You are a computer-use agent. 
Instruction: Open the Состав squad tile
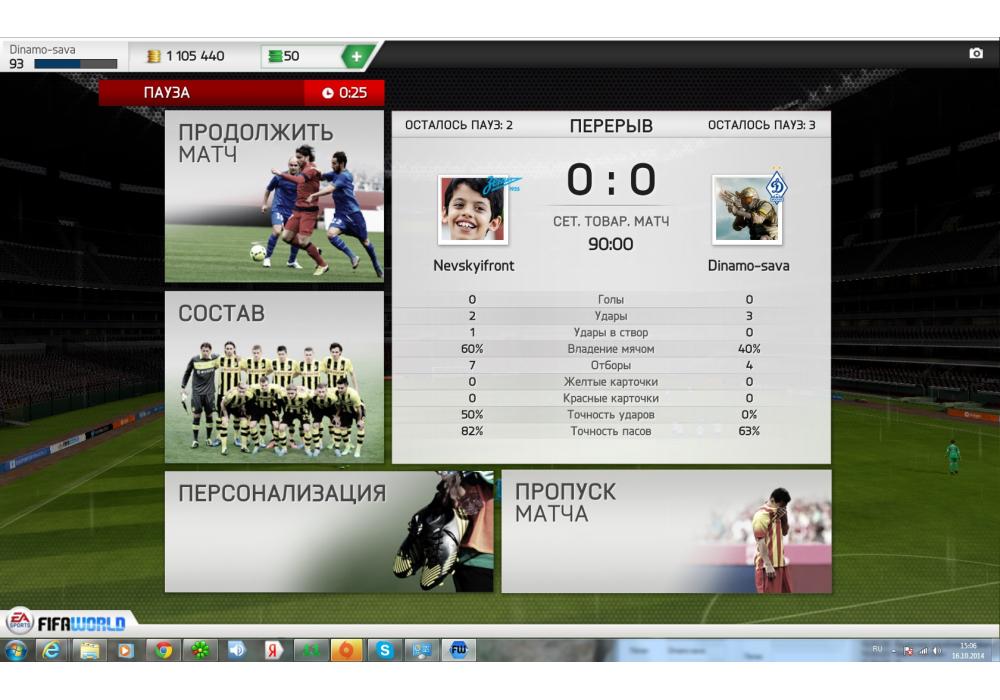274,377
